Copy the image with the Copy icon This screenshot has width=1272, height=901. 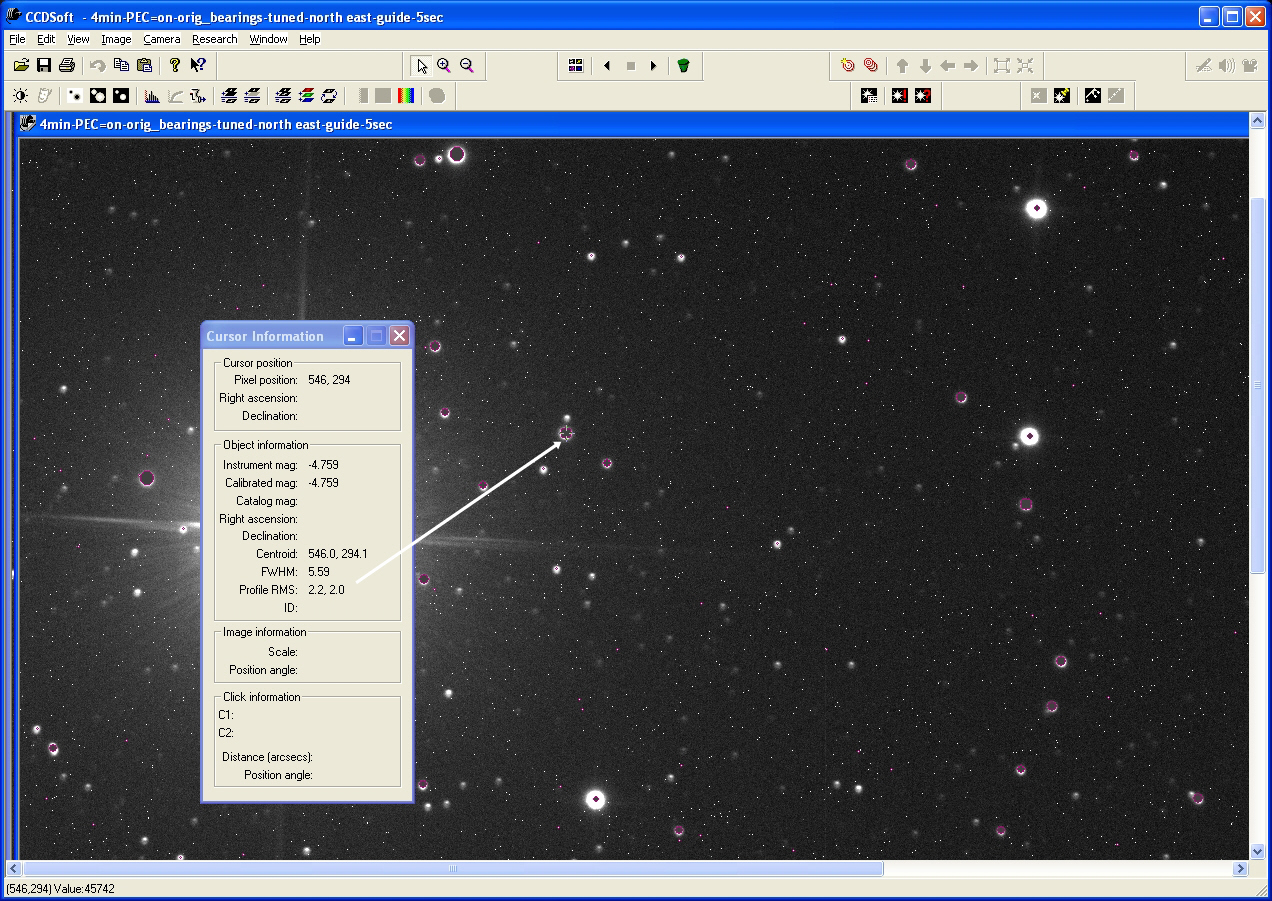pos(121,65)
